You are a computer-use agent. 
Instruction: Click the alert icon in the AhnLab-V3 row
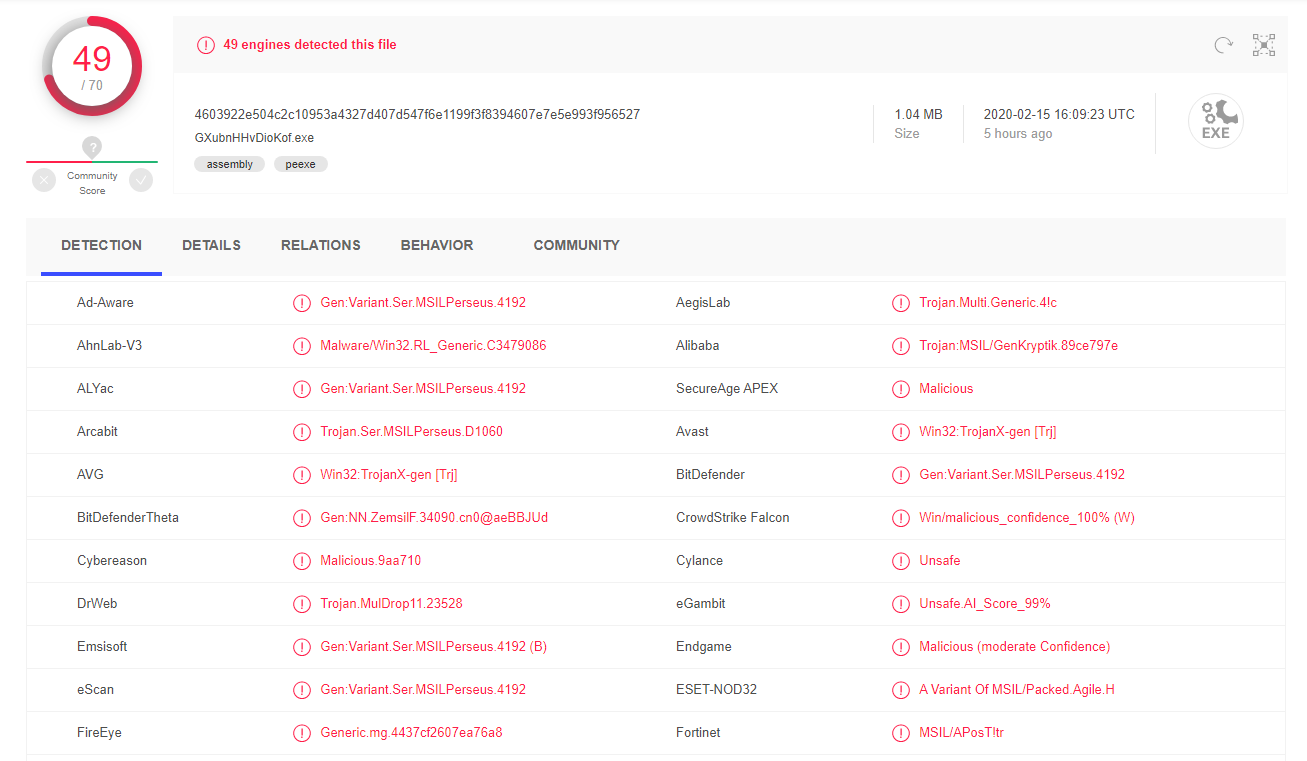click(x=302, y=346)
